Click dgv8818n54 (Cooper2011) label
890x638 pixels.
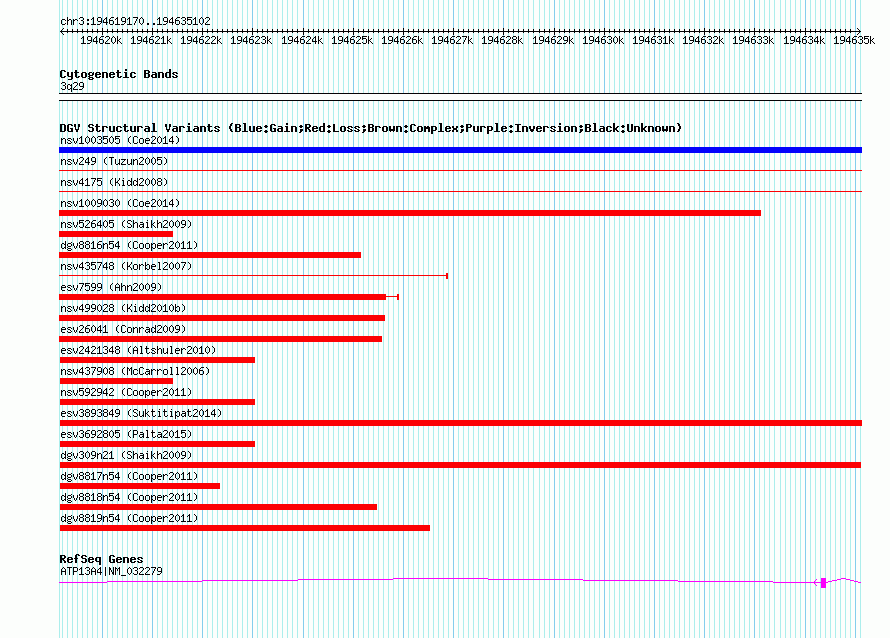tap(129, 497)
